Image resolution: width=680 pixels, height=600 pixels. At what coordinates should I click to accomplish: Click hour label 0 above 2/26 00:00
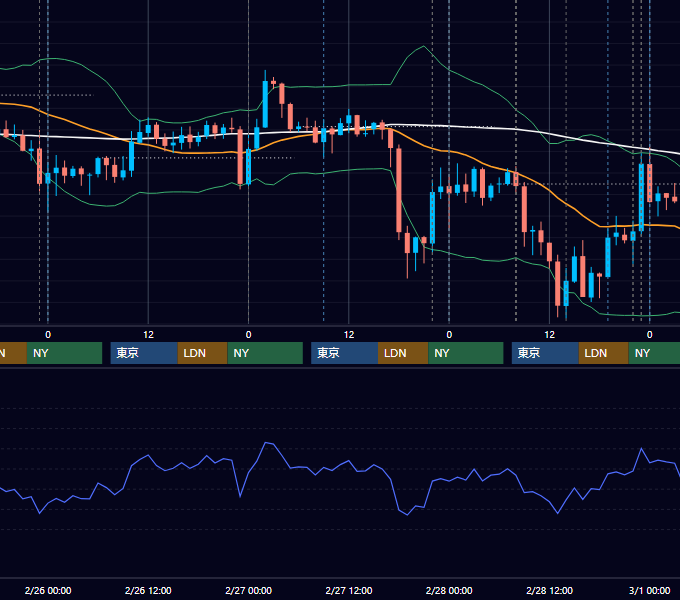coord(48,335)
